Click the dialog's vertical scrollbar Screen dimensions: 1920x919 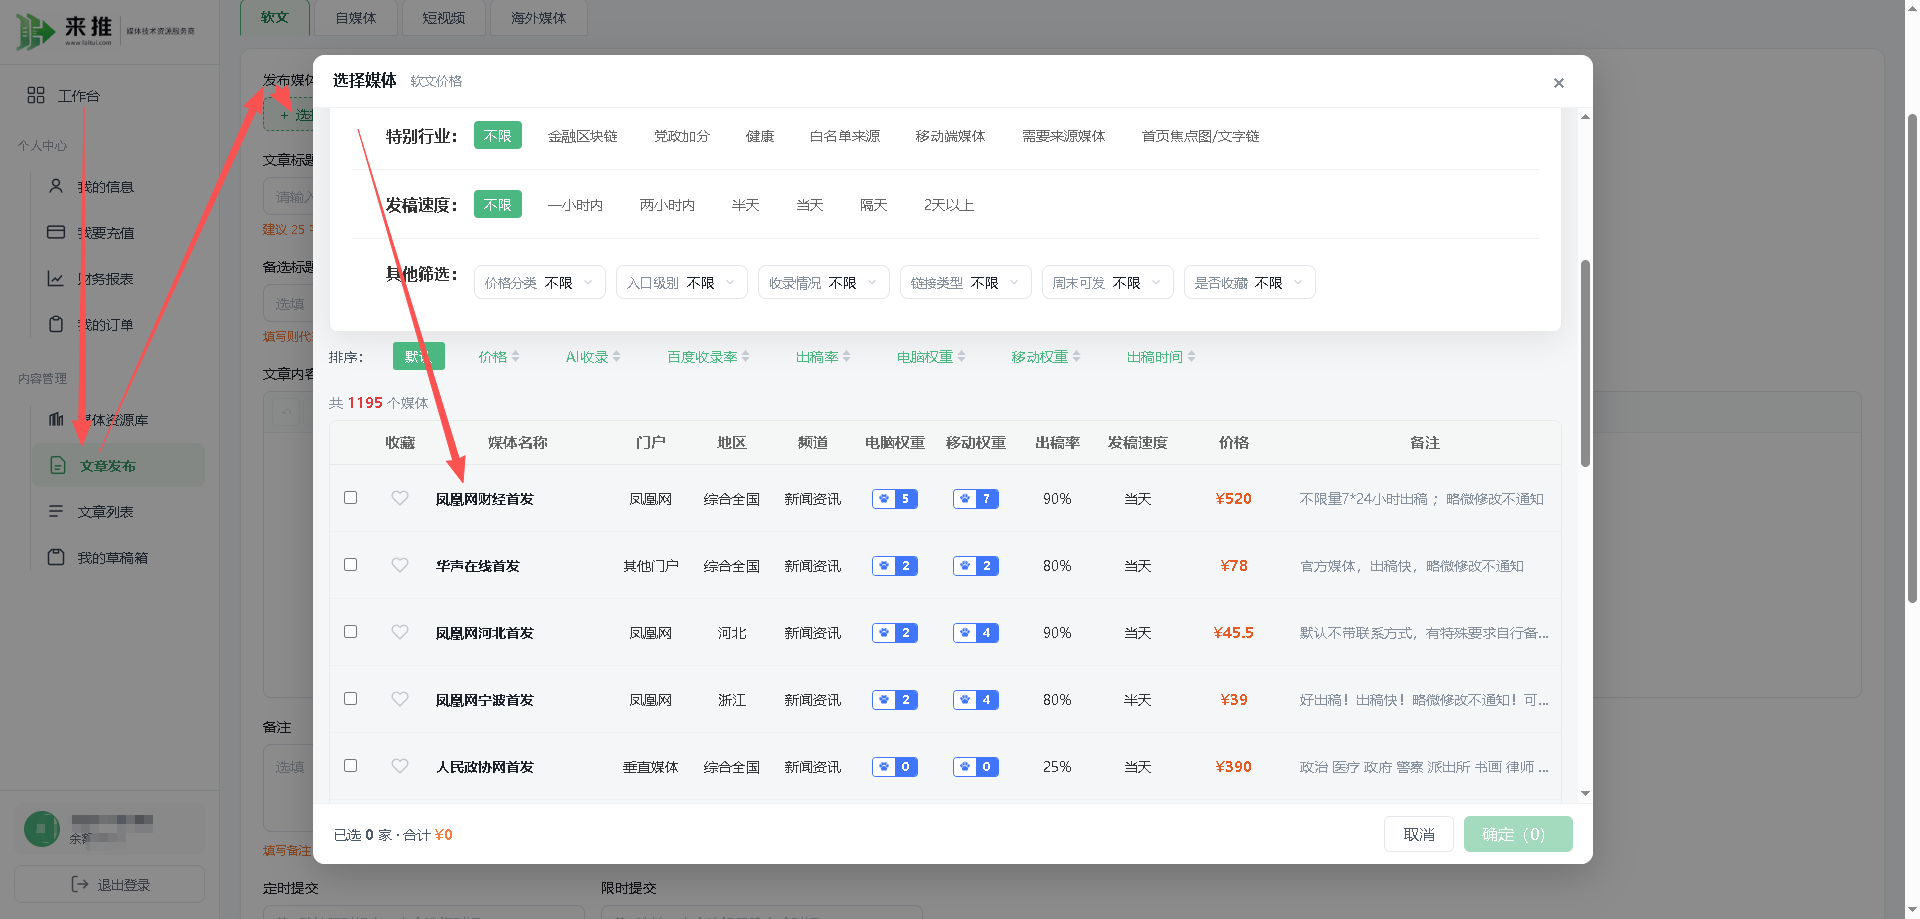pyautogui.click(x=1585, y=363)
